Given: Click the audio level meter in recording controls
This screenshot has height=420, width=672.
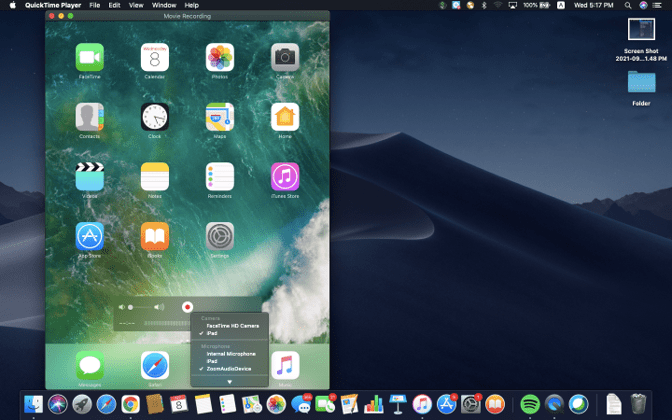Looking at the screenshot, I should tap(167, 323).
